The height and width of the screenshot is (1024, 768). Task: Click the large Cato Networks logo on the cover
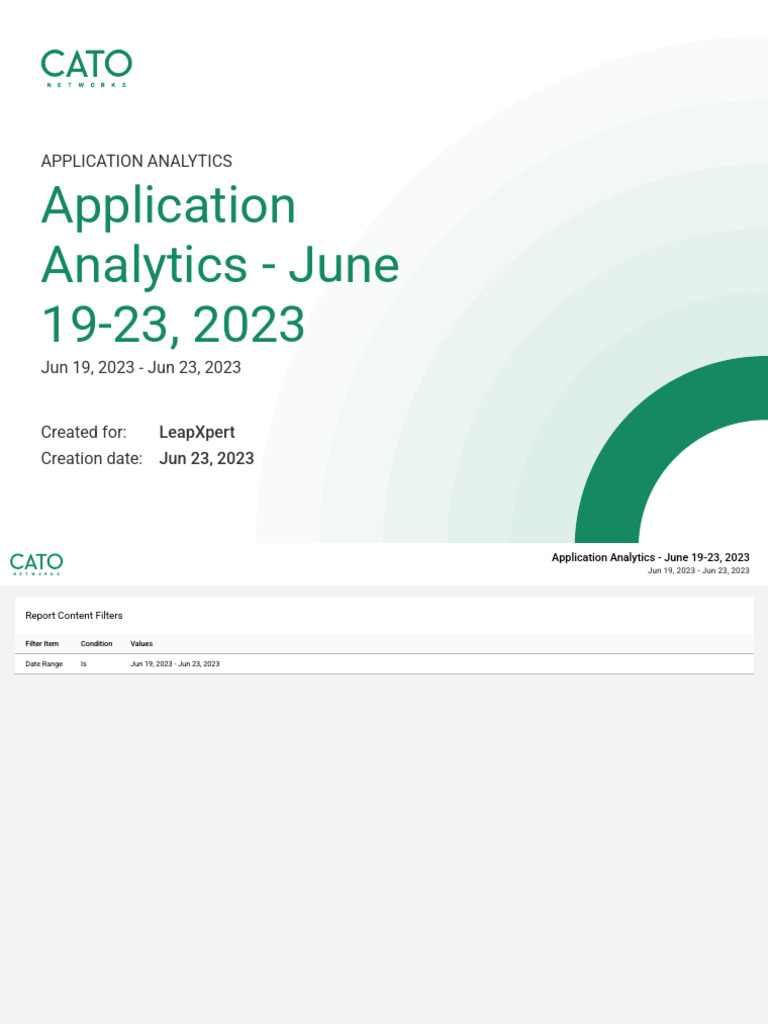[86, 68]
